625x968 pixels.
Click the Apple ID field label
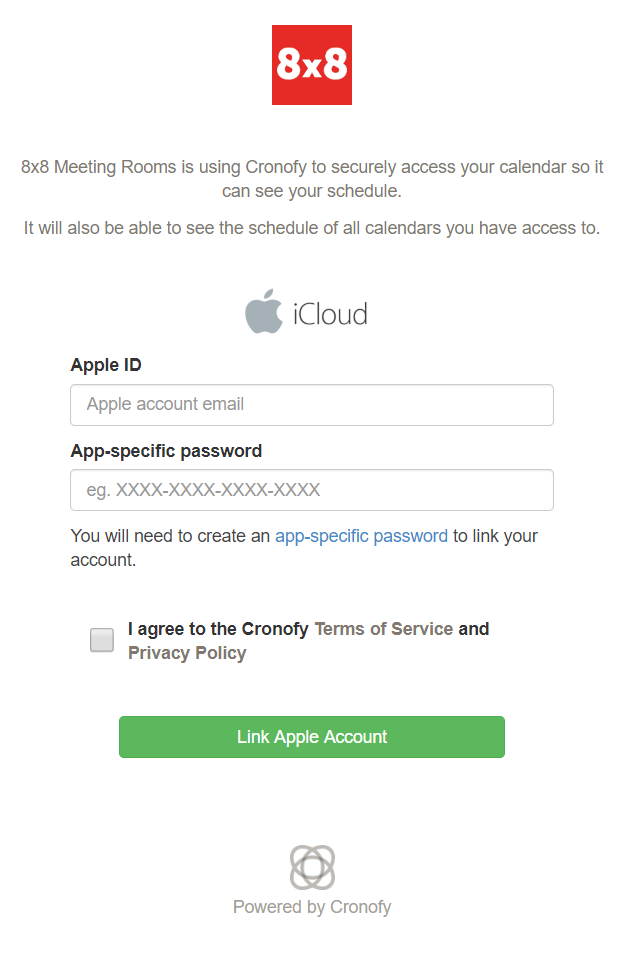106,365
